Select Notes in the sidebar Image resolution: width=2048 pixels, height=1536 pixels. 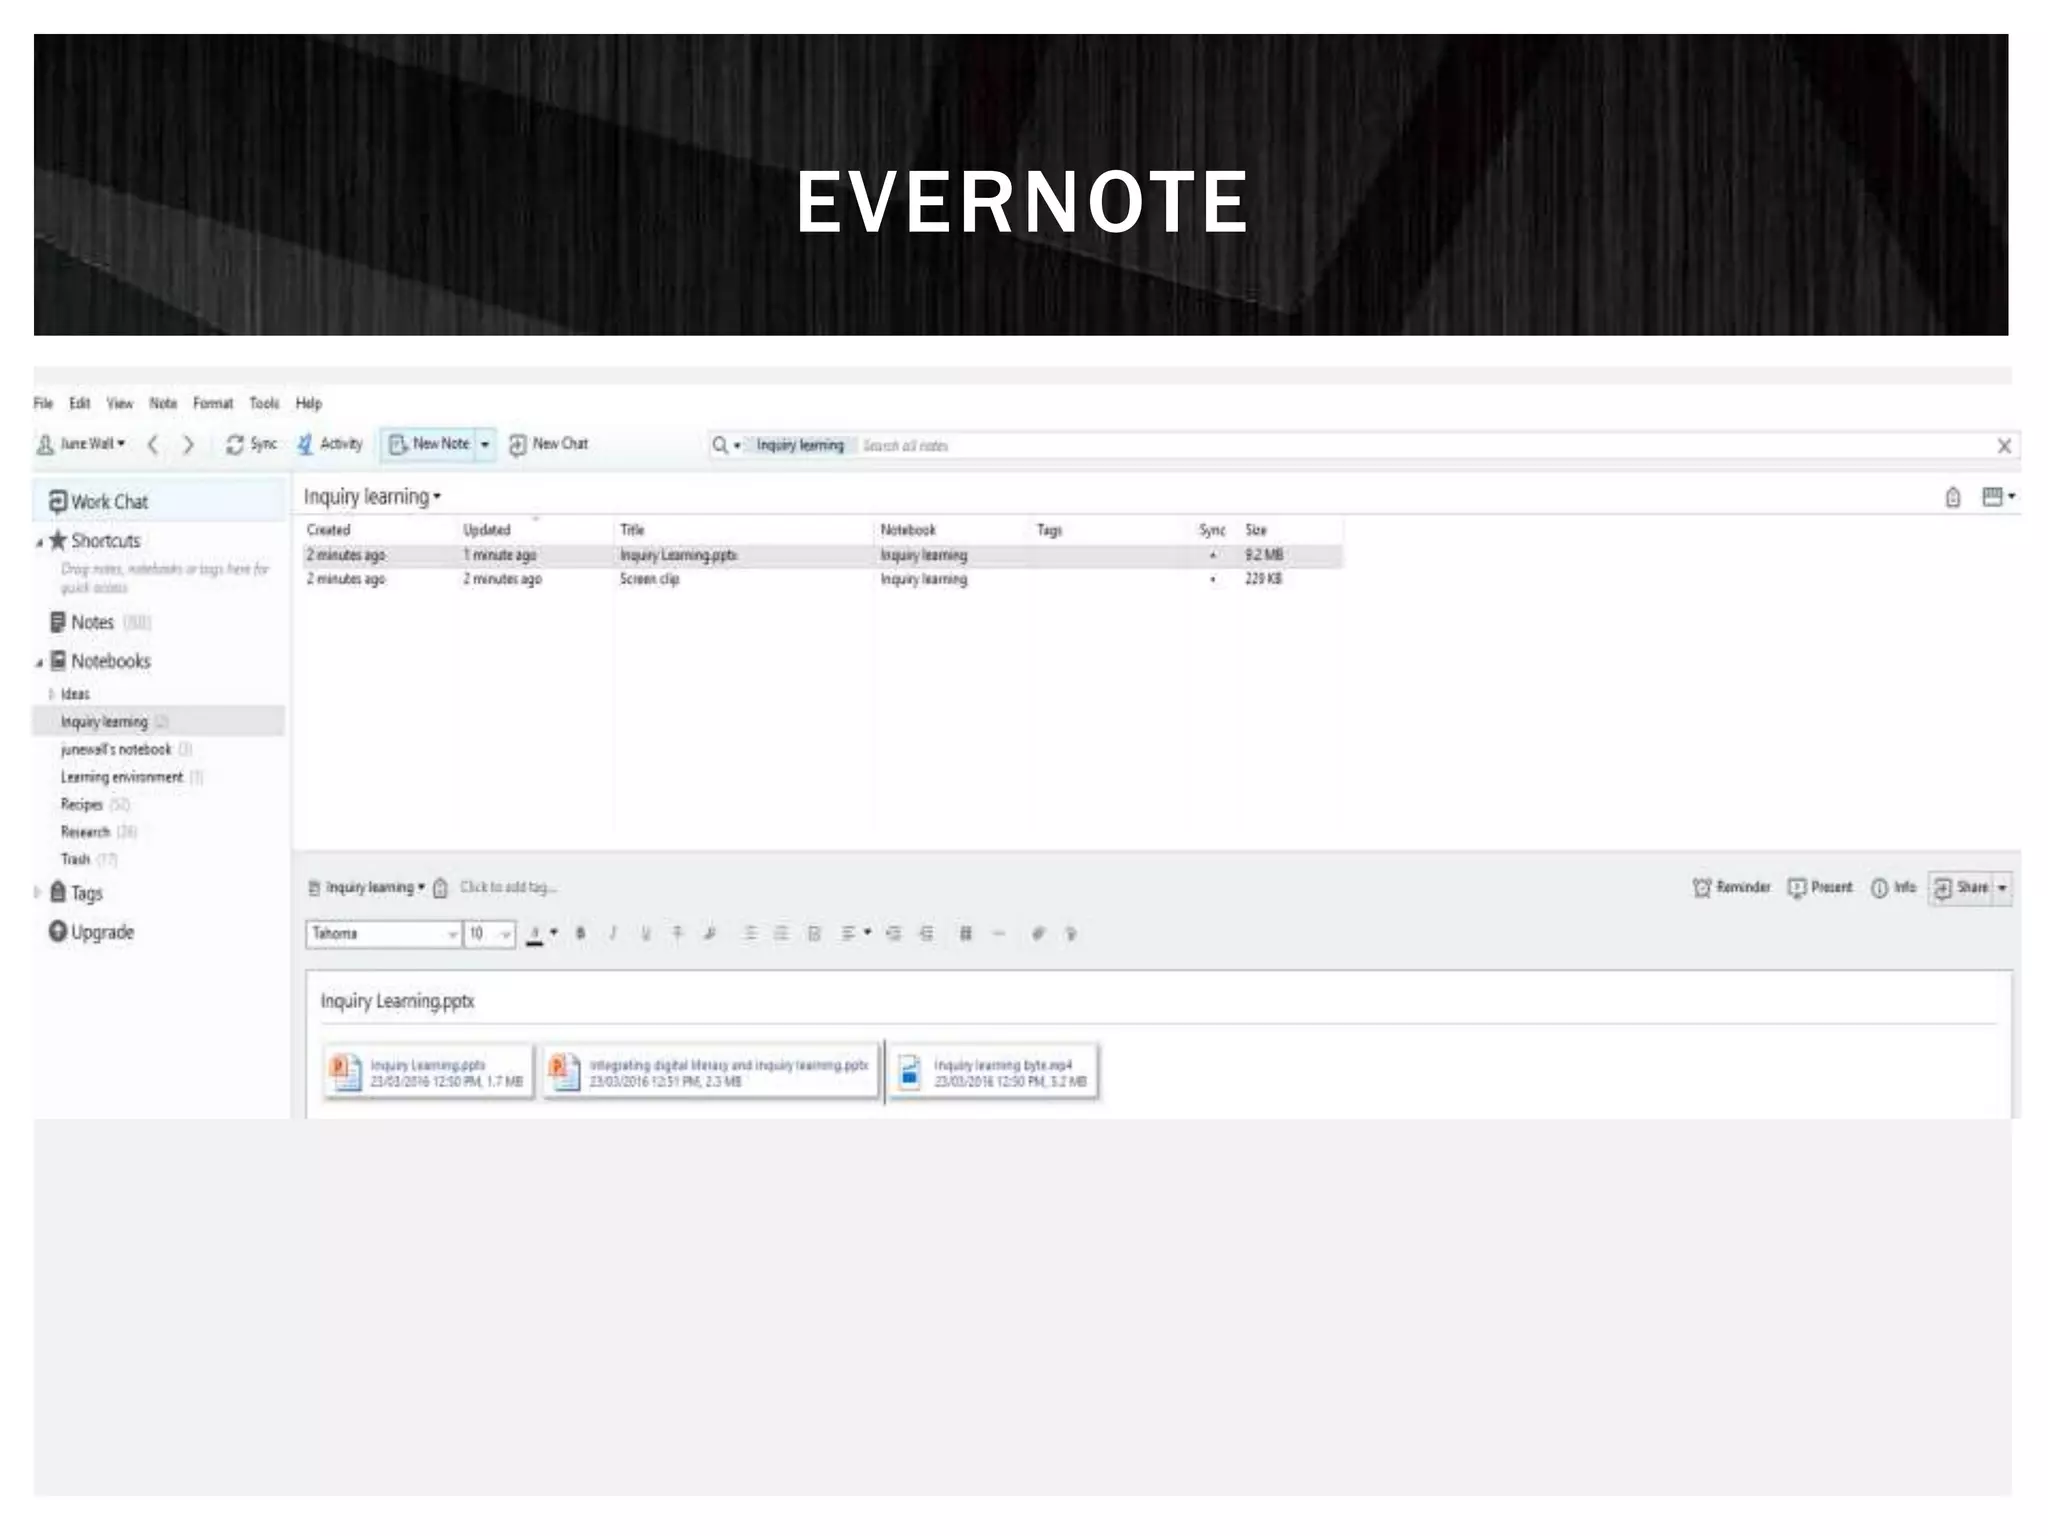[92, 622]
